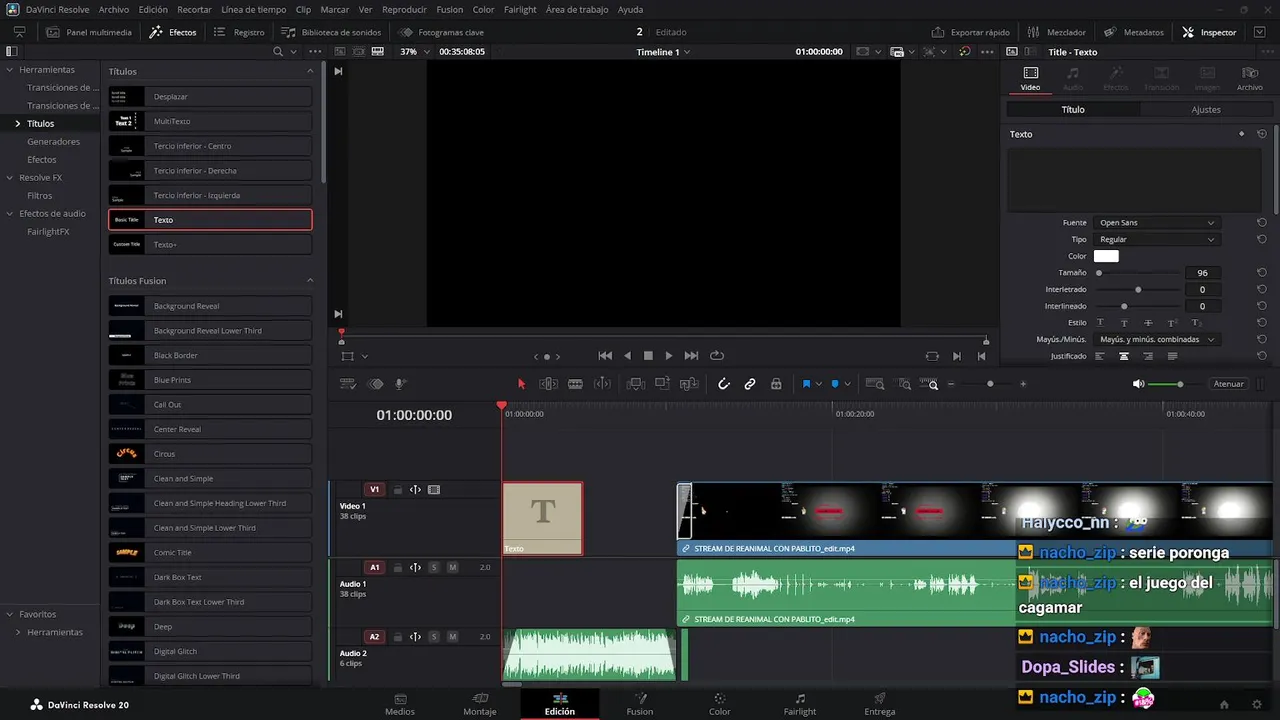The image size is (1280, 720).
Task: Open the Reproducir menu
Action: (x=404, y=9)
